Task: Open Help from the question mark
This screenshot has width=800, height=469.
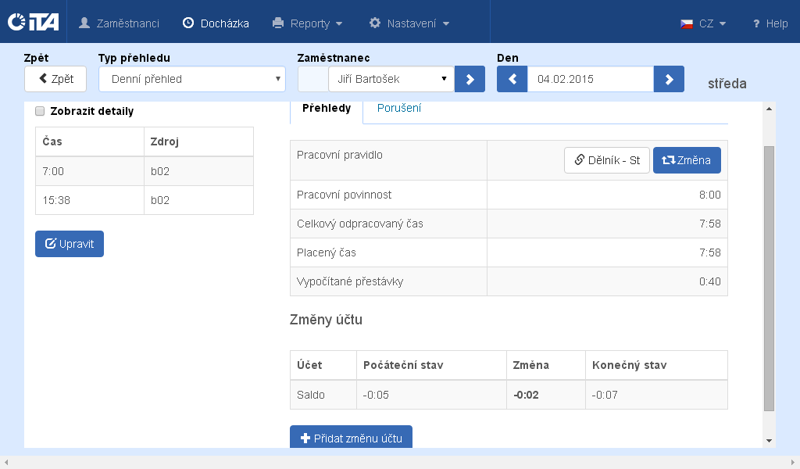Action: tap(770, 23)
